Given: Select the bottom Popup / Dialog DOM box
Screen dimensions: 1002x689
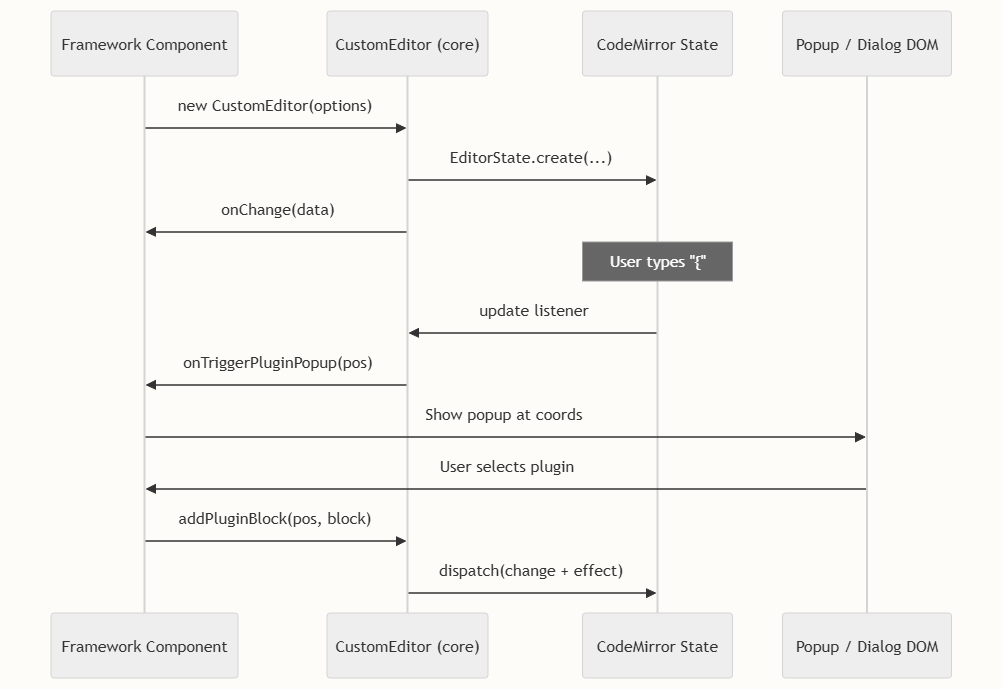Looking at the screenshot, I should [867, 646].
